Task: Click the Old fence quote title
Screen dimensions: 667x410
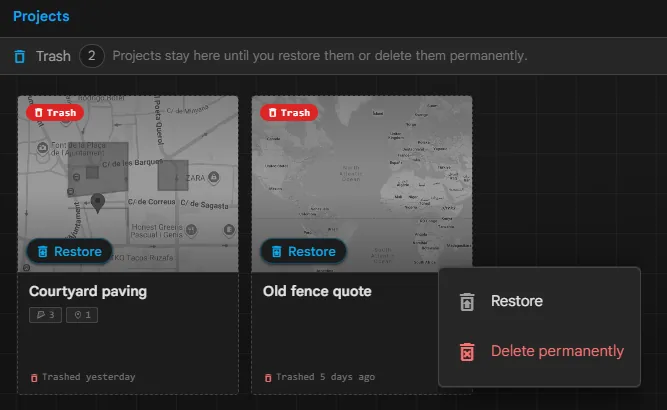Action: coord(317,291)
